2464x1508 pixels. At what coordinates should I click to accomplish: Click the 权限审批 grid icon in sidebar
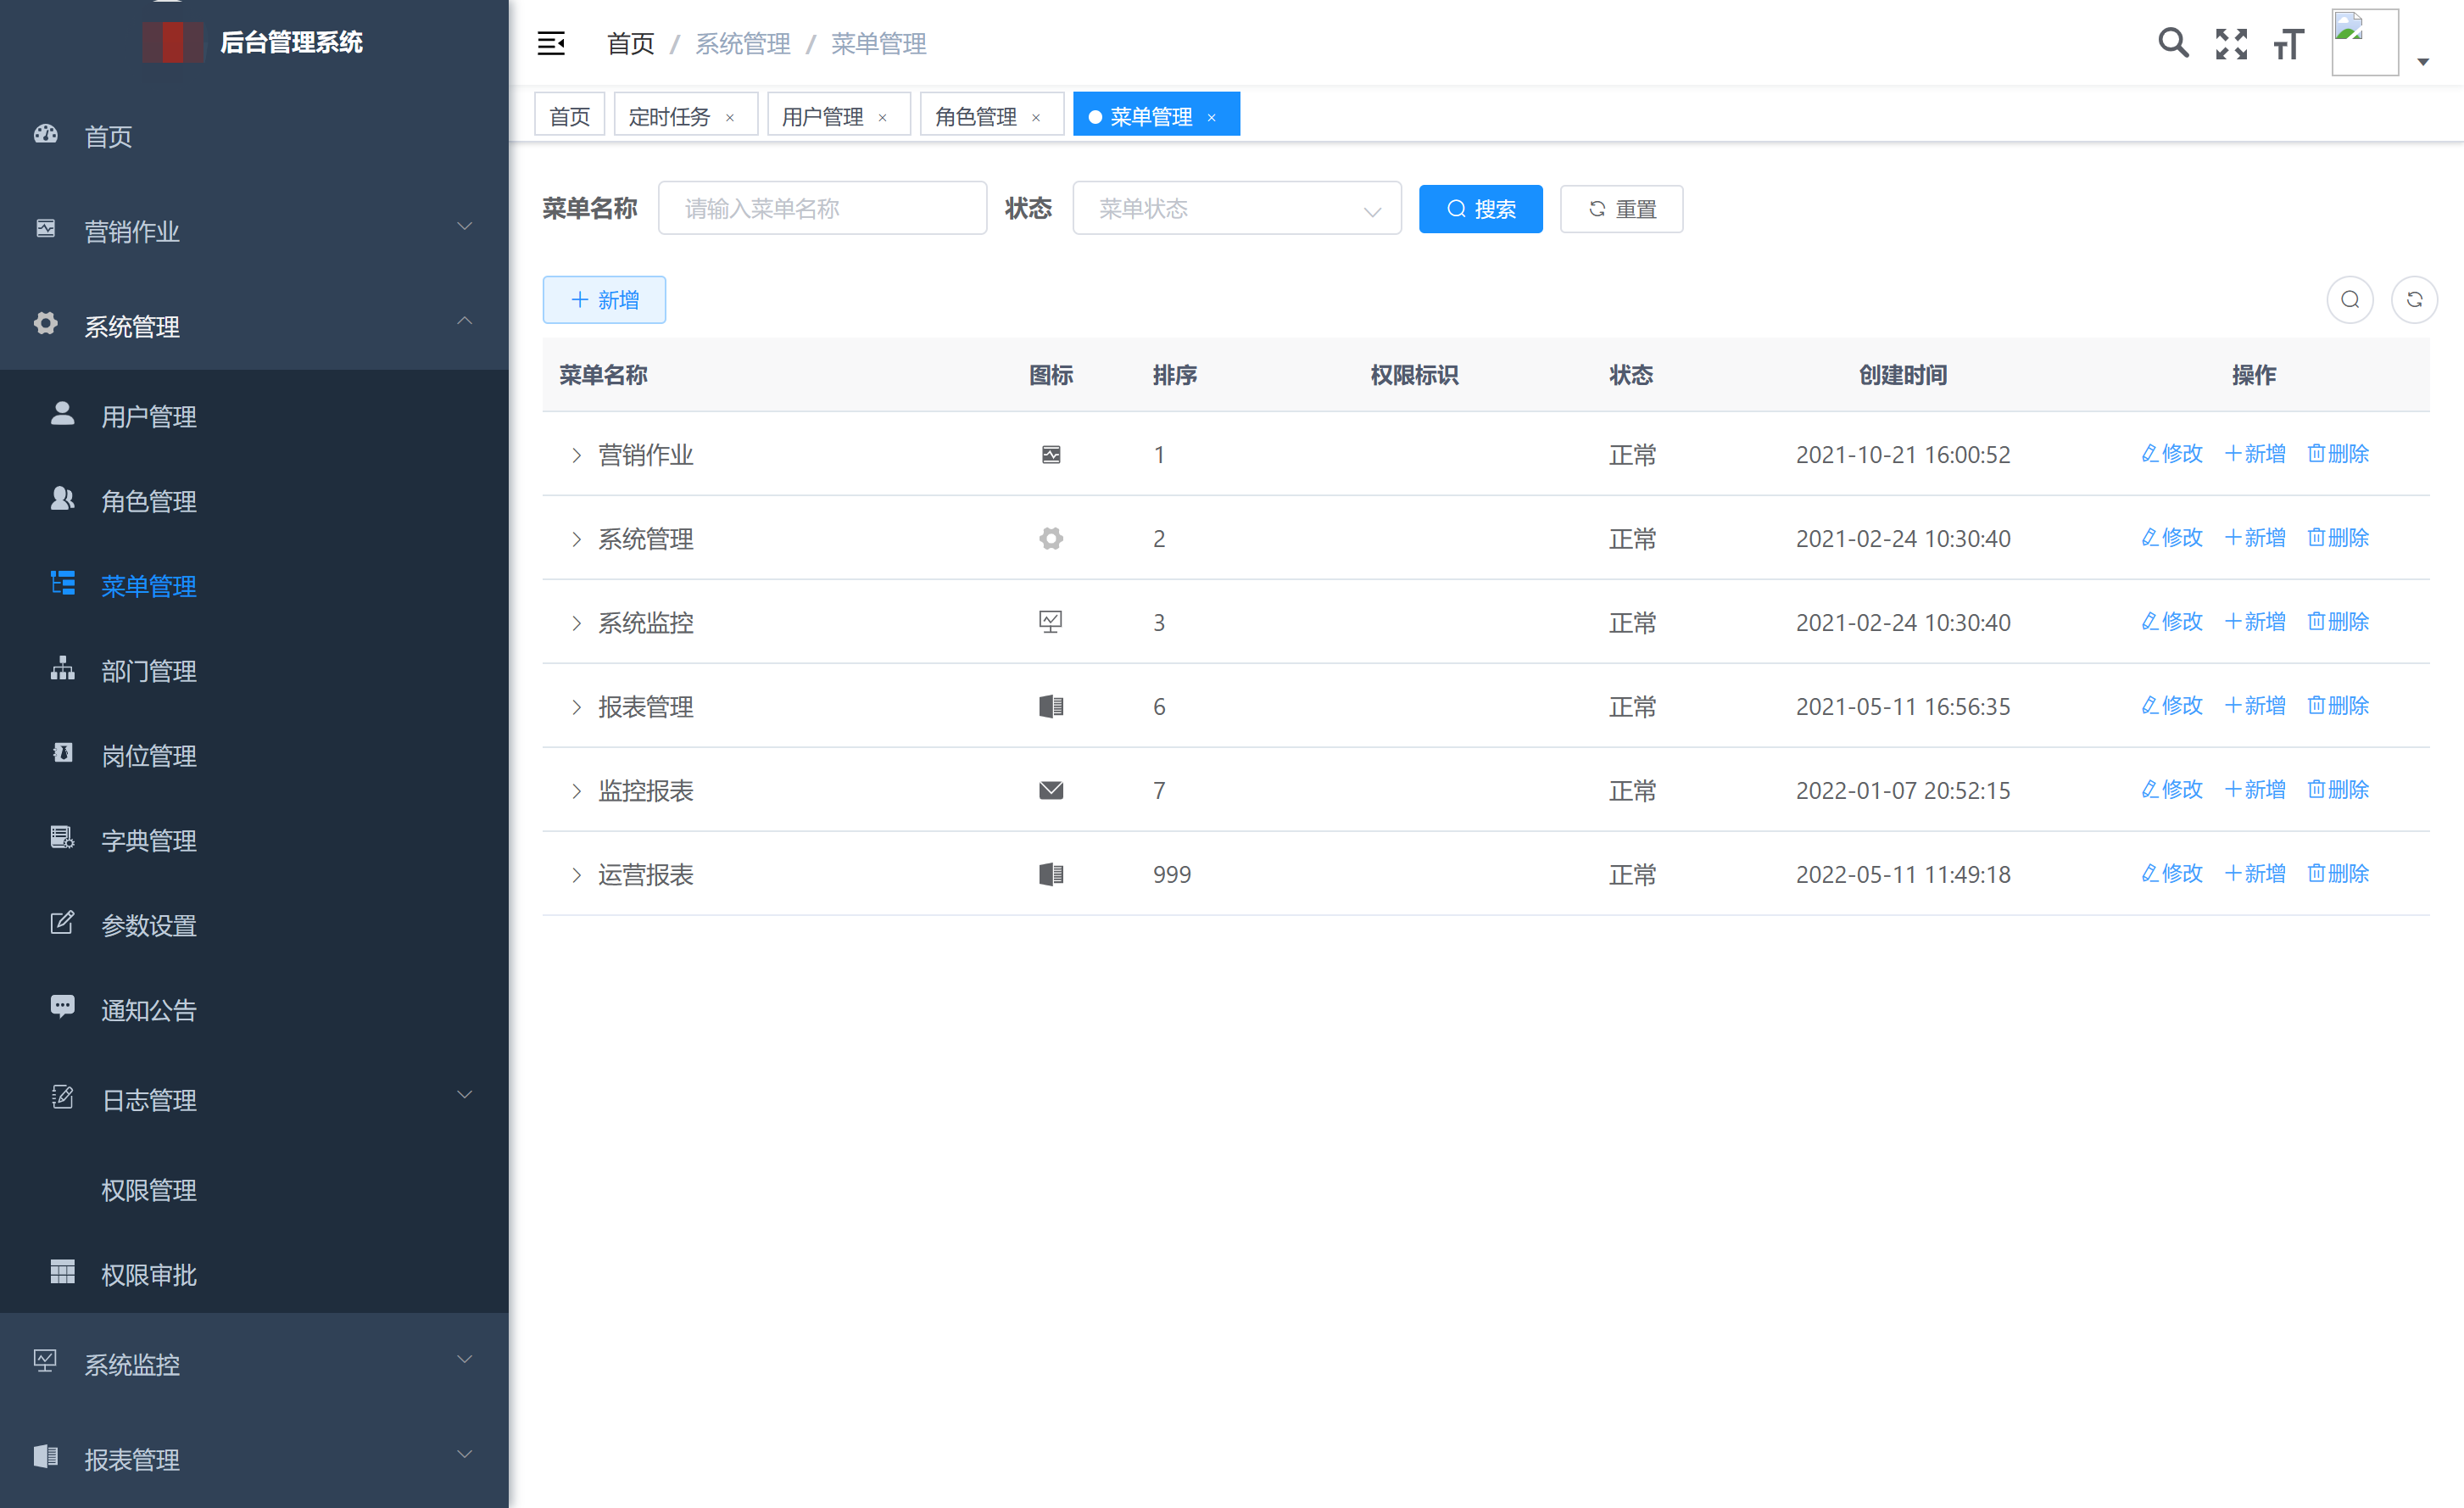click(x=62, y=1272)
